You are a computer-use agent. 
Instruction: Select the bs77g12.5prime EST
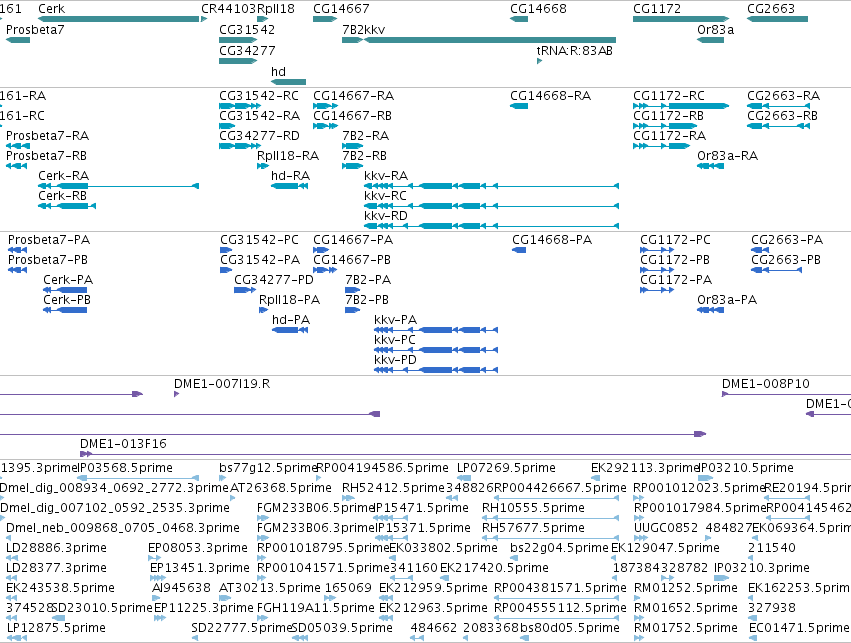pos(223,478)
